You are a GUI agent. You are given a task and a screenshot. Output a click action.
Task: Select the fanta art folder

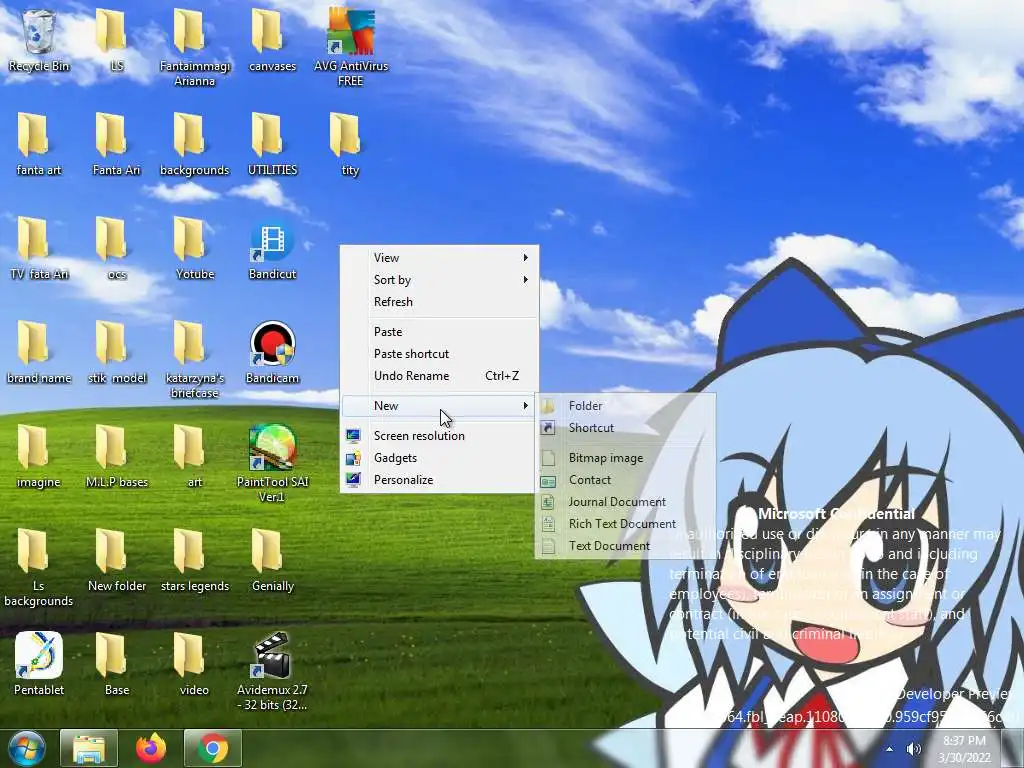pos(39,144)
